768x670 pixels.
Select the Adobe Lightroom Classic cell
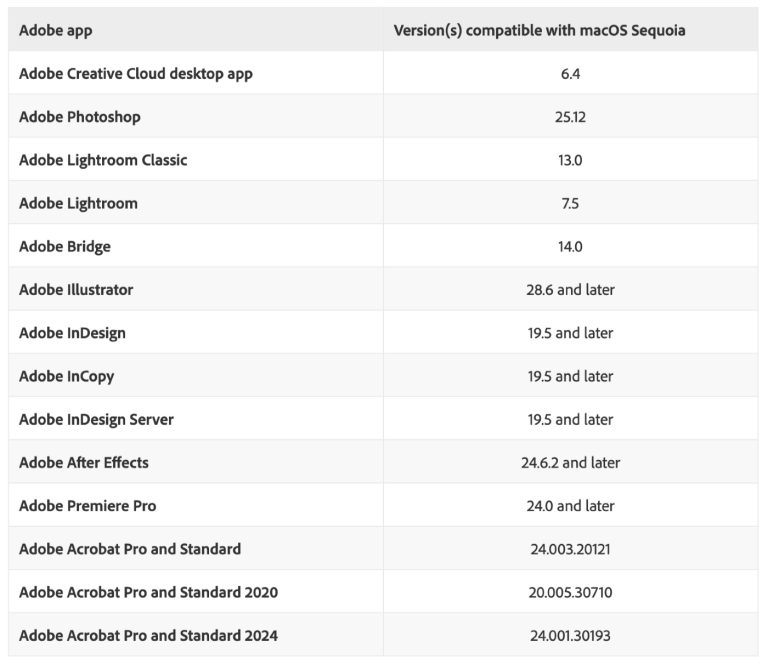[x=103, y=160]
